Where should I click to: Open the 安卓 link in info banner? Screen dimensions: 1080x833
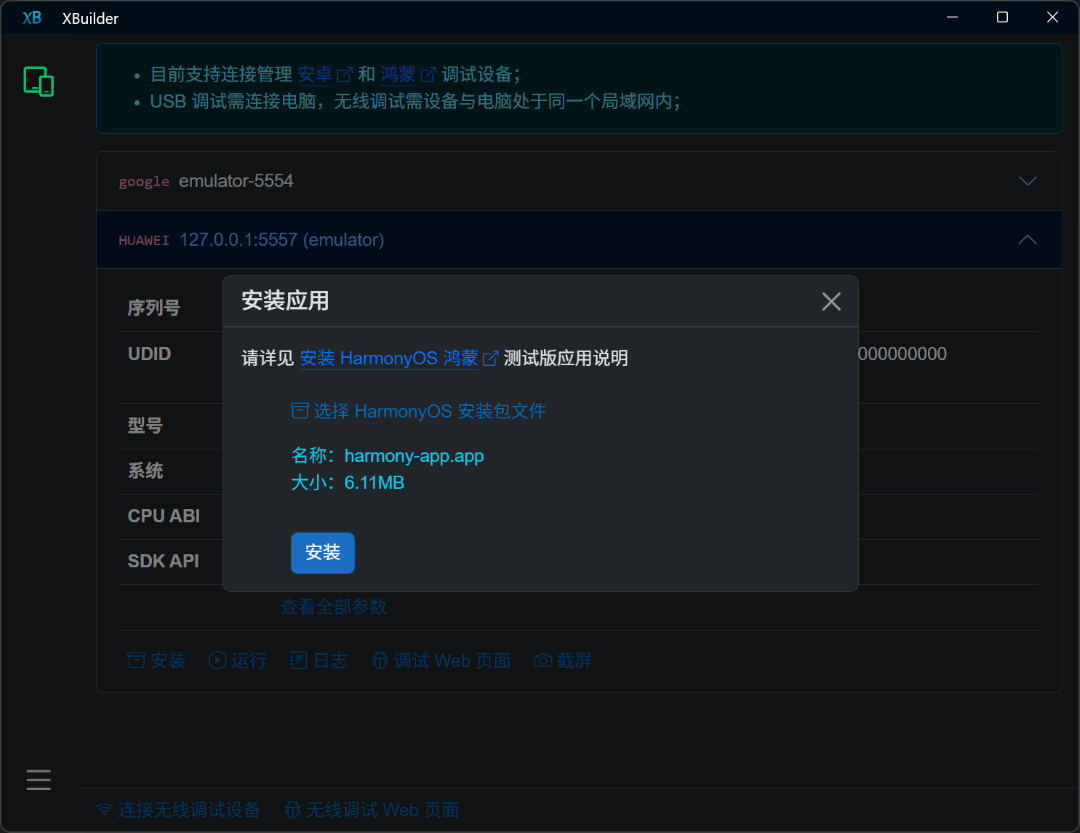point(315,74)
